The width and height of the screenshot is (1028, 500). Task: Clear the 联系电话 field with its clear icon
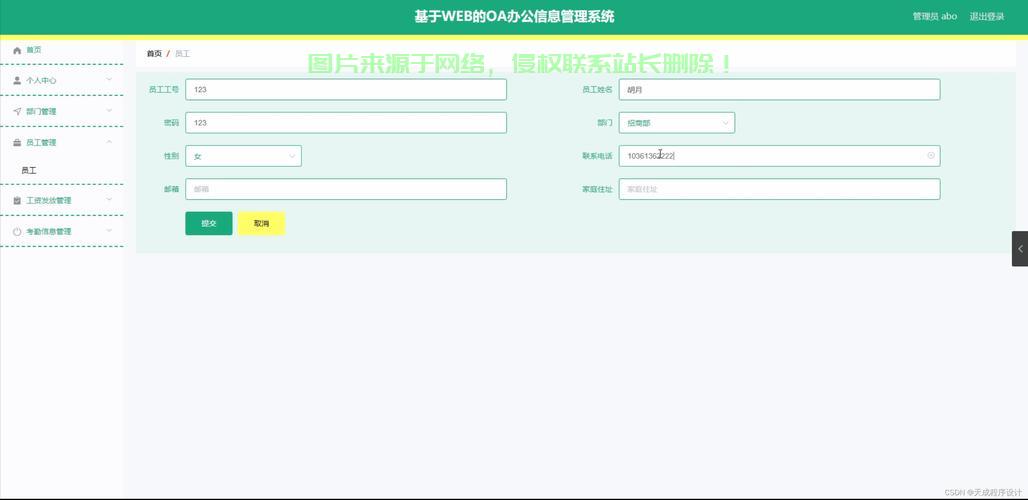(x=931, y=156)
